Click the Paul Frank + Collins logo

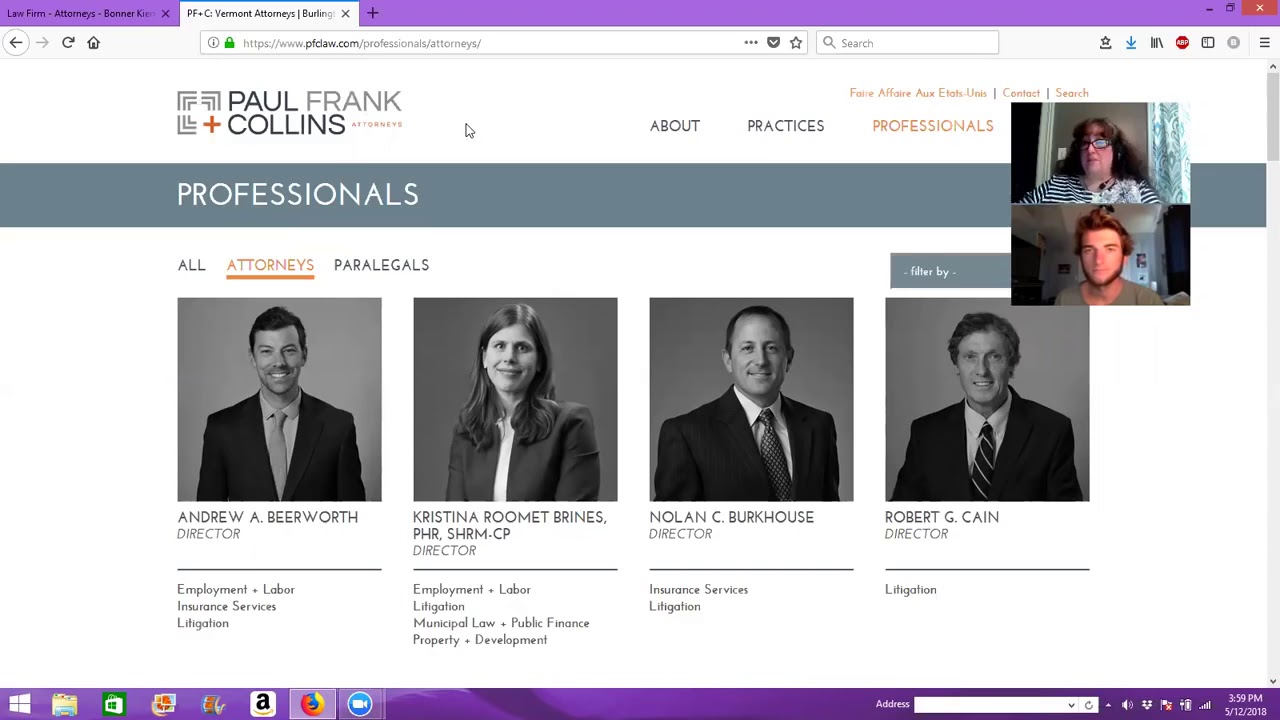(x=290, y=113)
